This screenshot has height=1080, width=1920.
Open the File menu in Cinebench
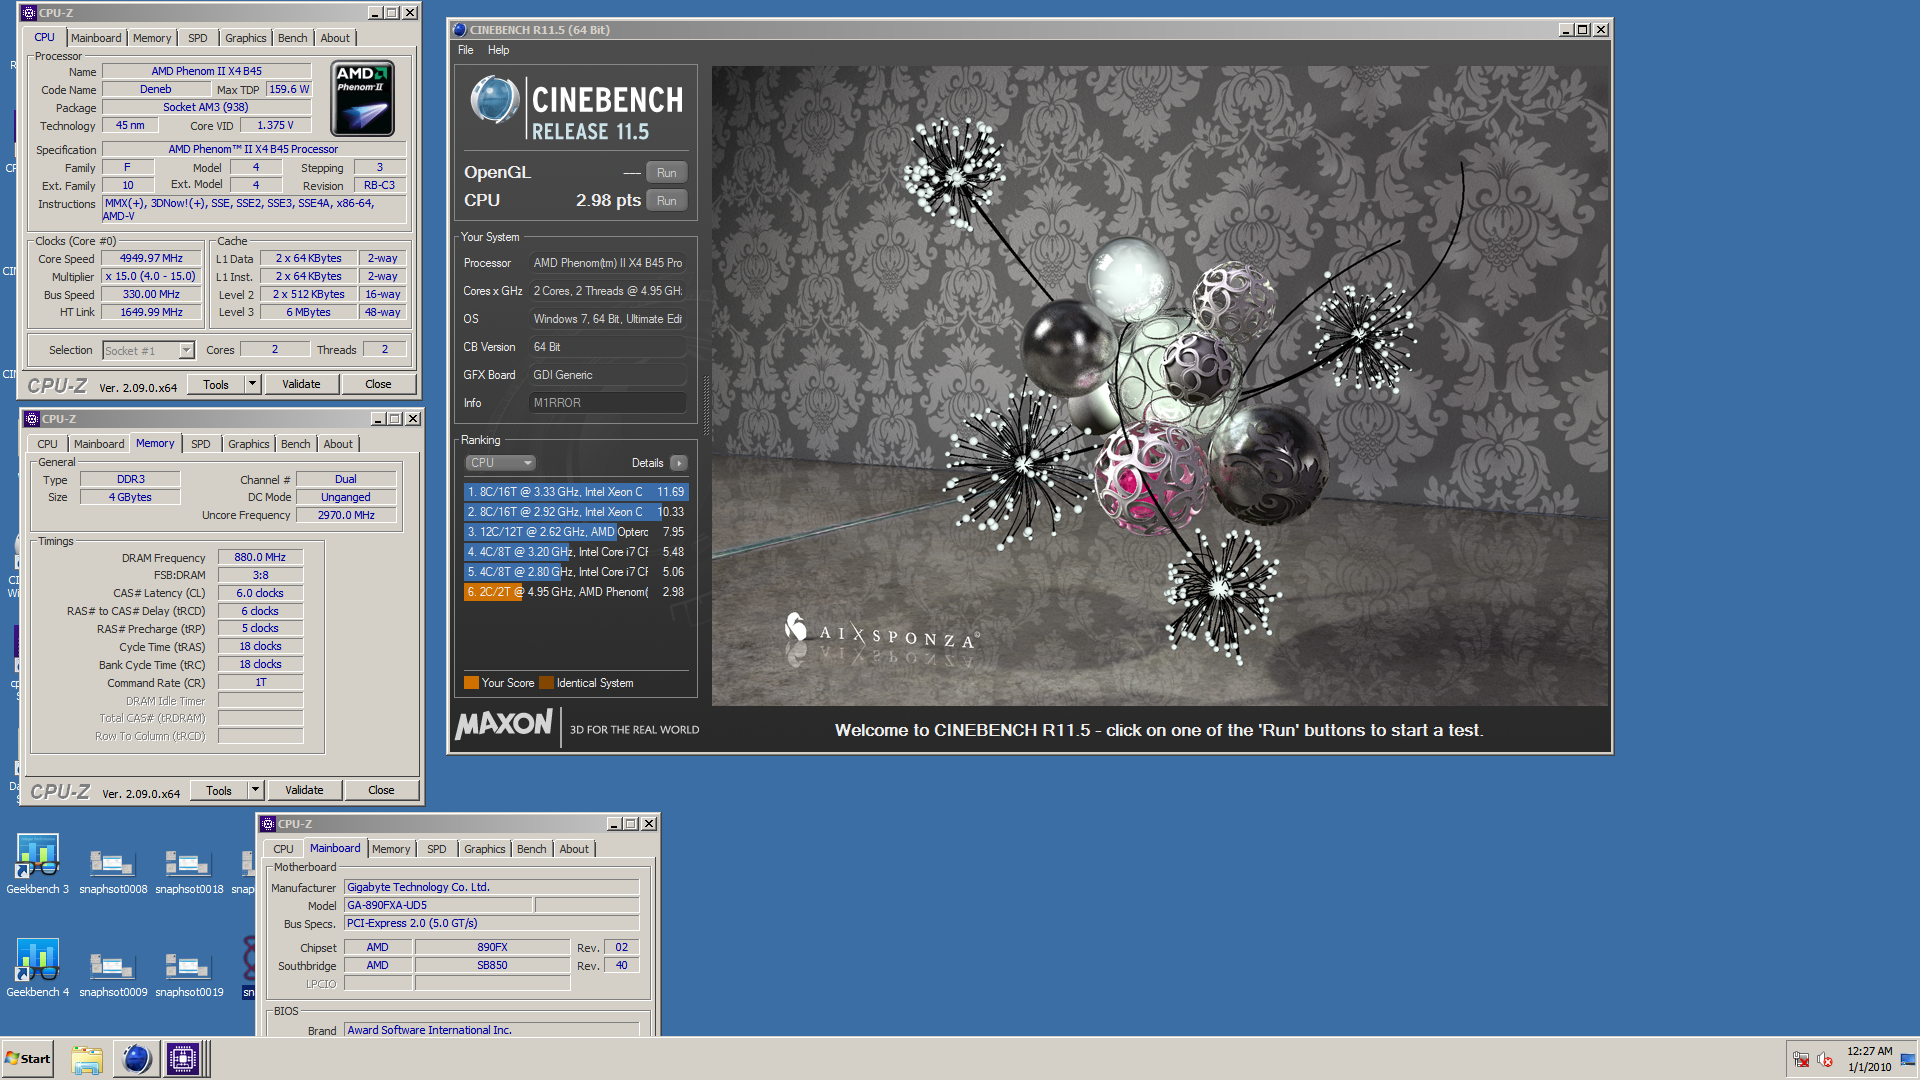466,50
